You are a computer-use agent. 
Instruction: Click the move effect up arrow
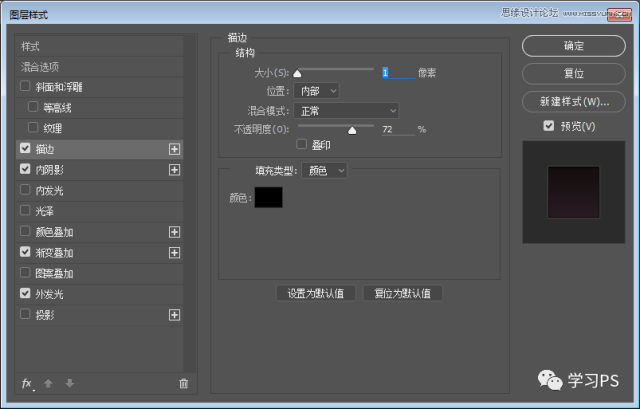coord(48,384)
